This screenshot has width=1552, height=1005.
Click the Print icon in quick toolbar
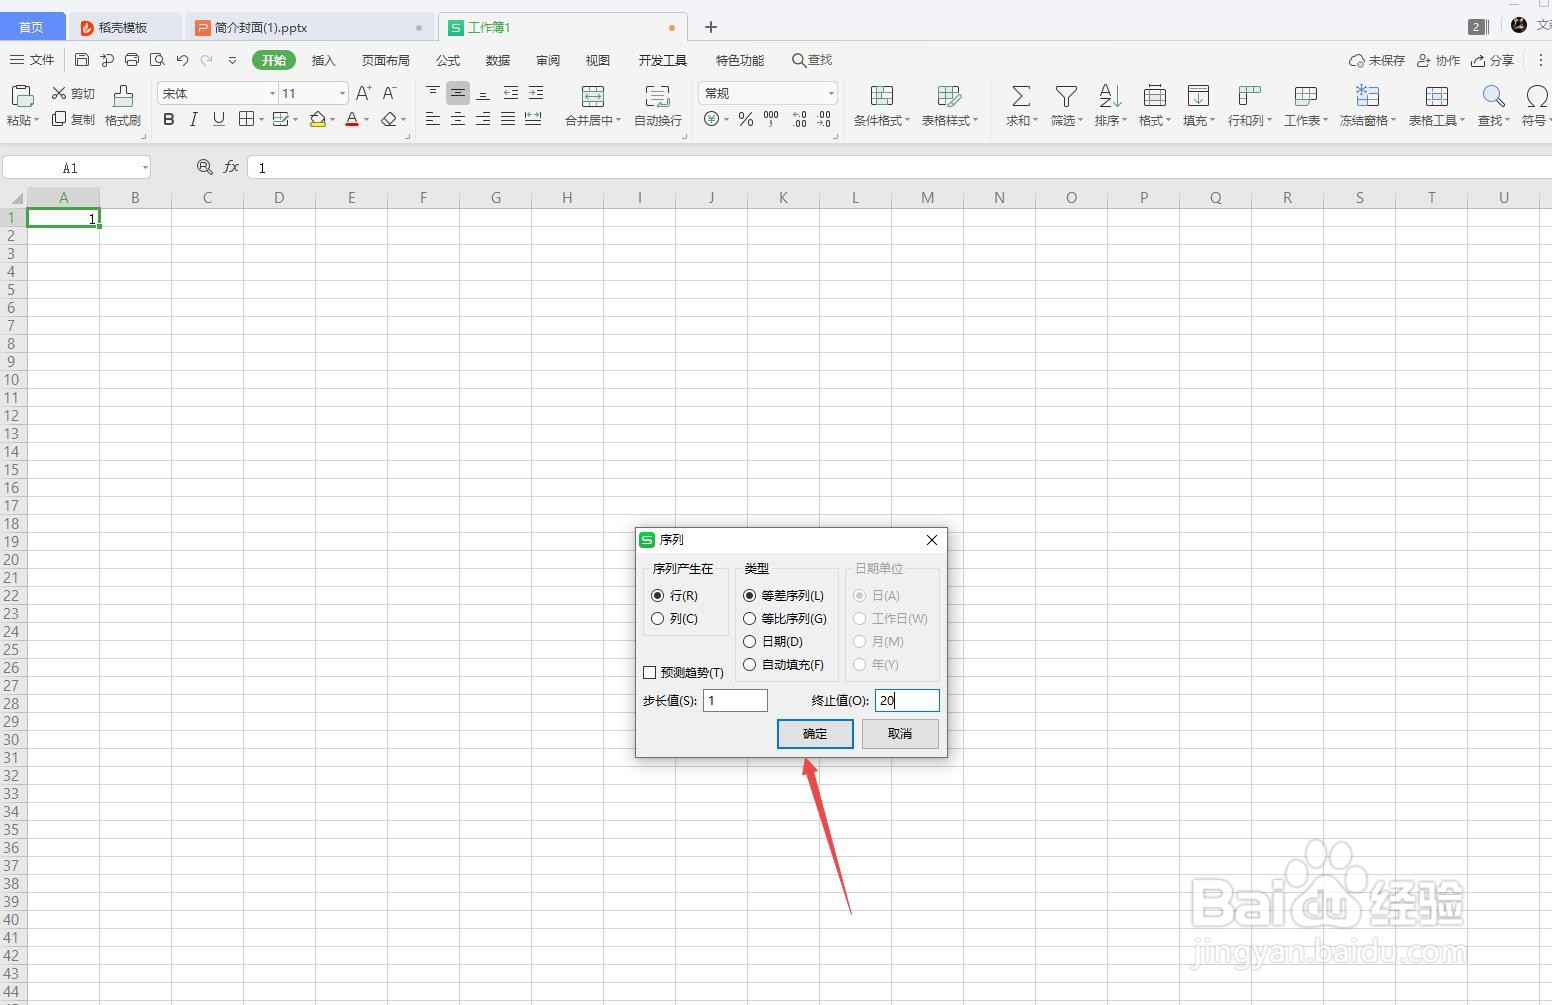click(x=131, y=60)
